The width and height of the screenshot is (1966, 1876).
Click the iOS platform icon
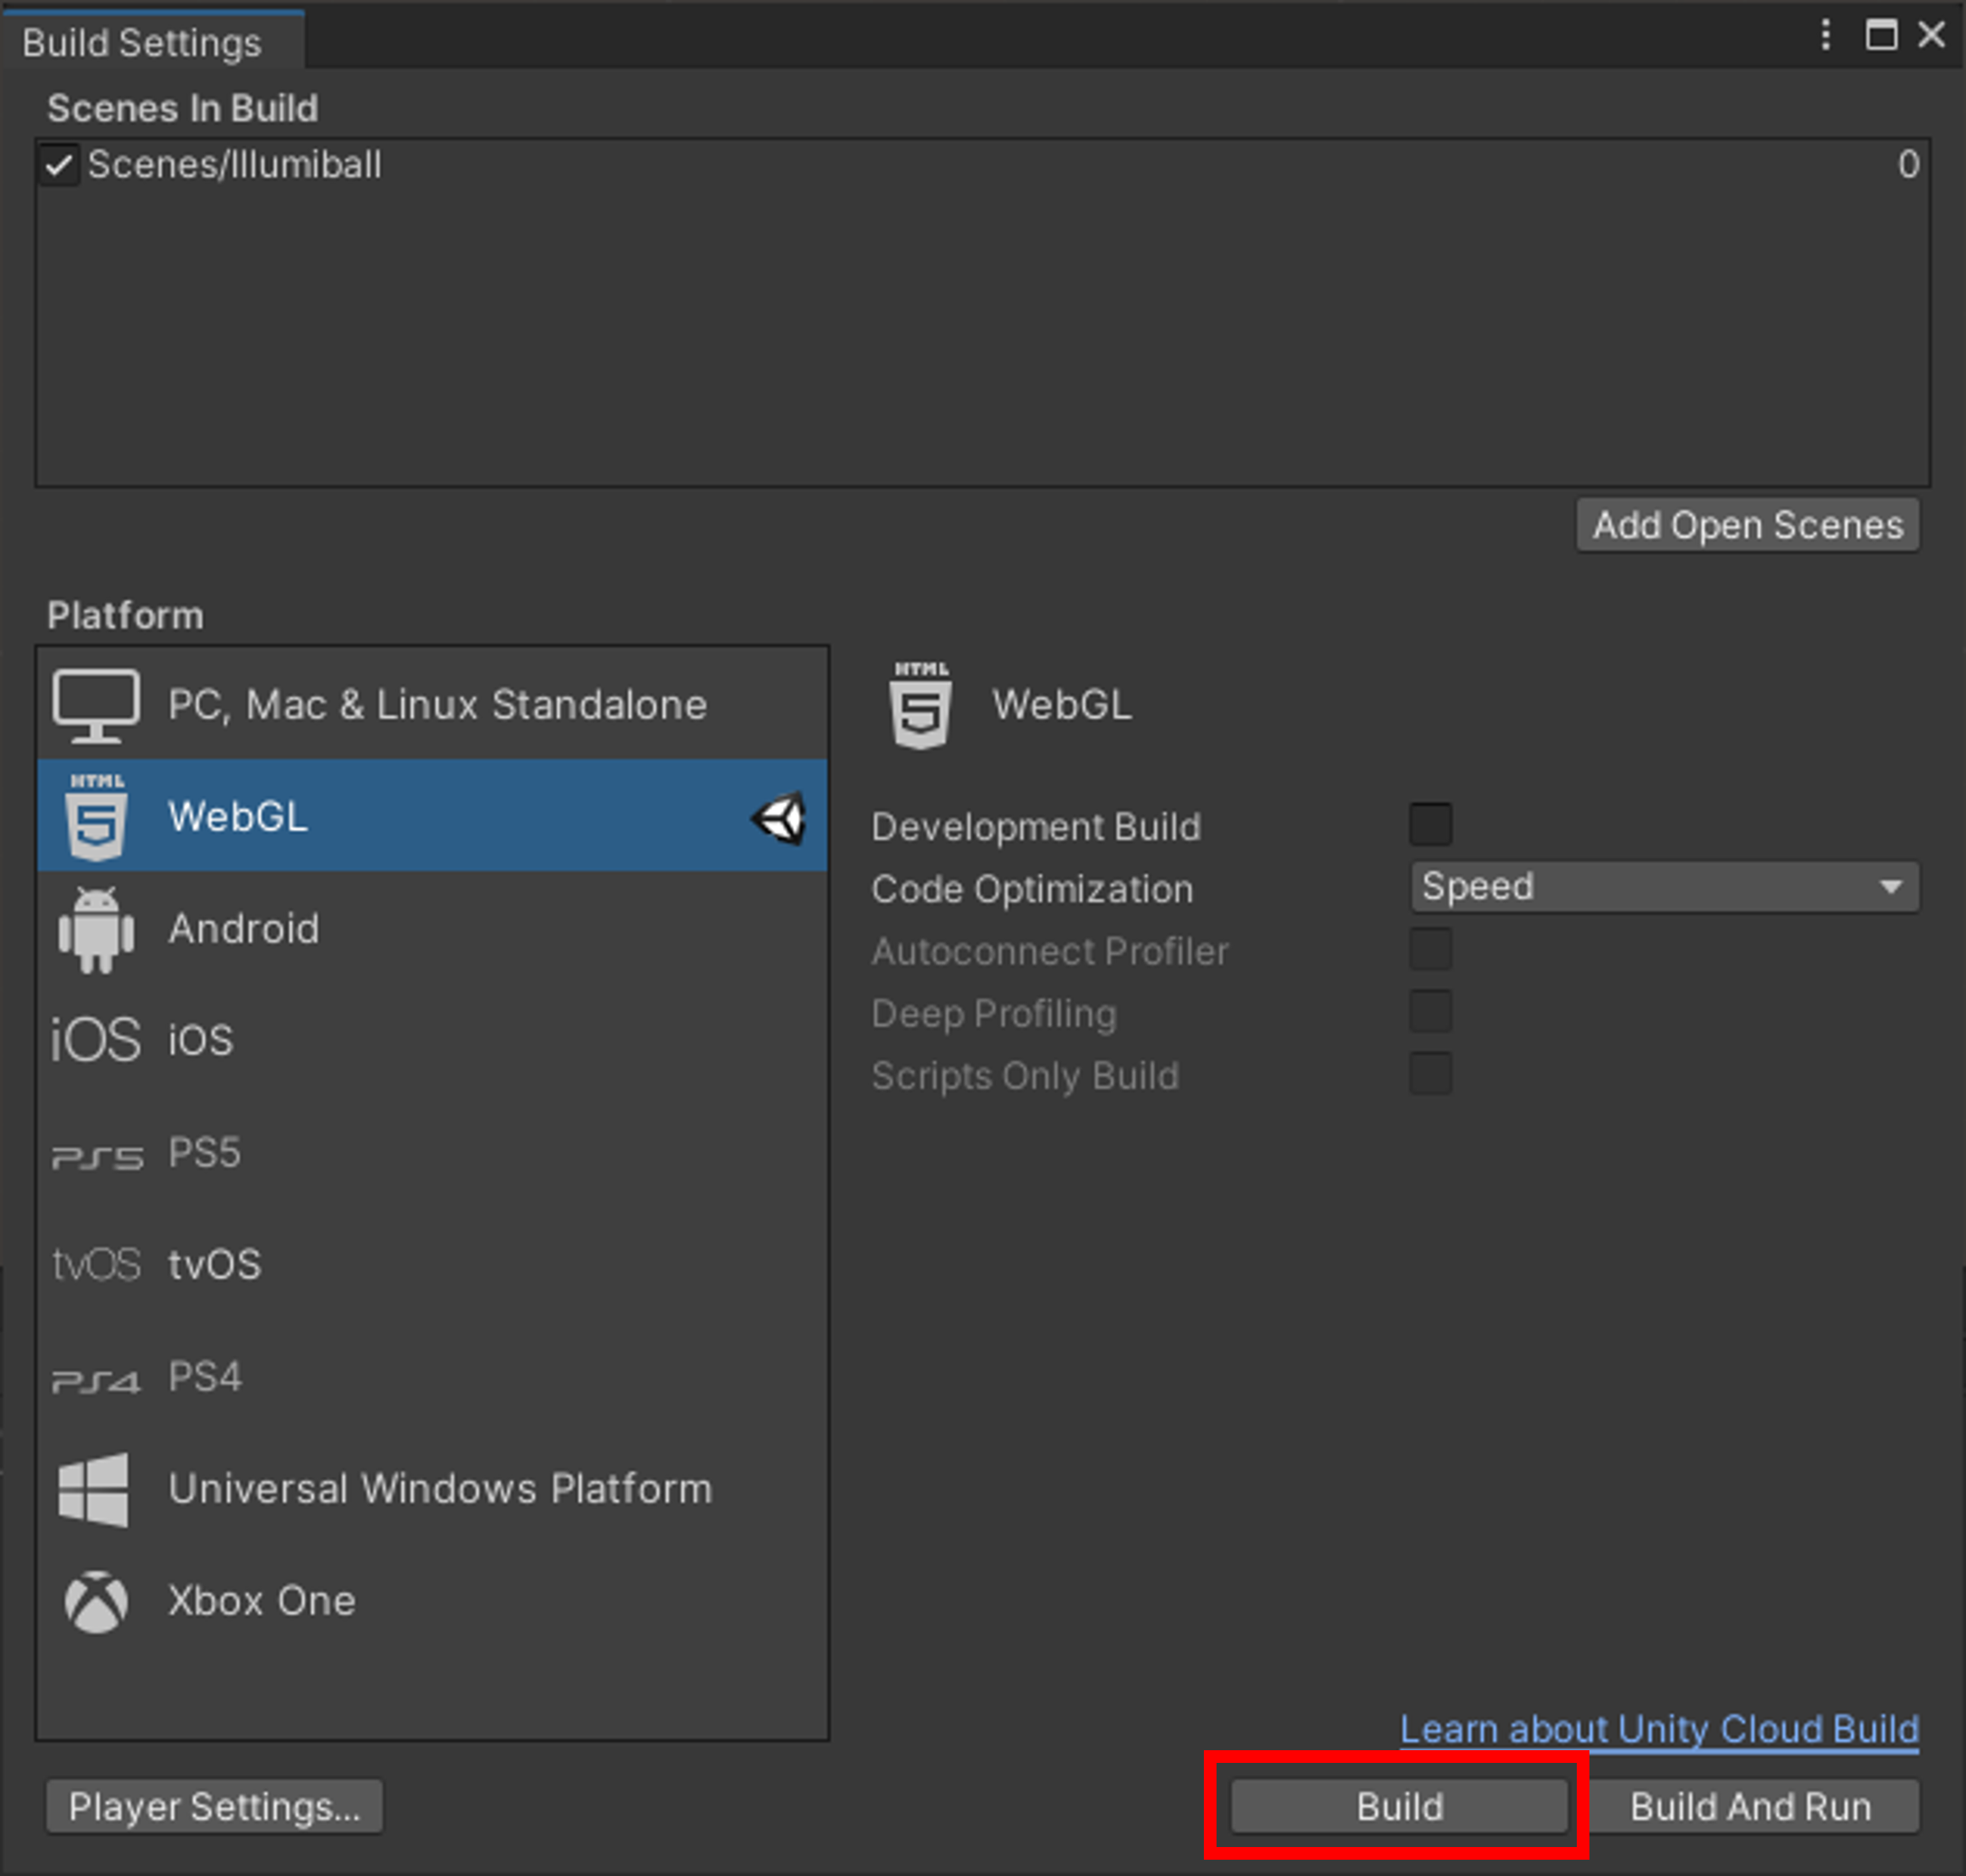click(96, 1040)
